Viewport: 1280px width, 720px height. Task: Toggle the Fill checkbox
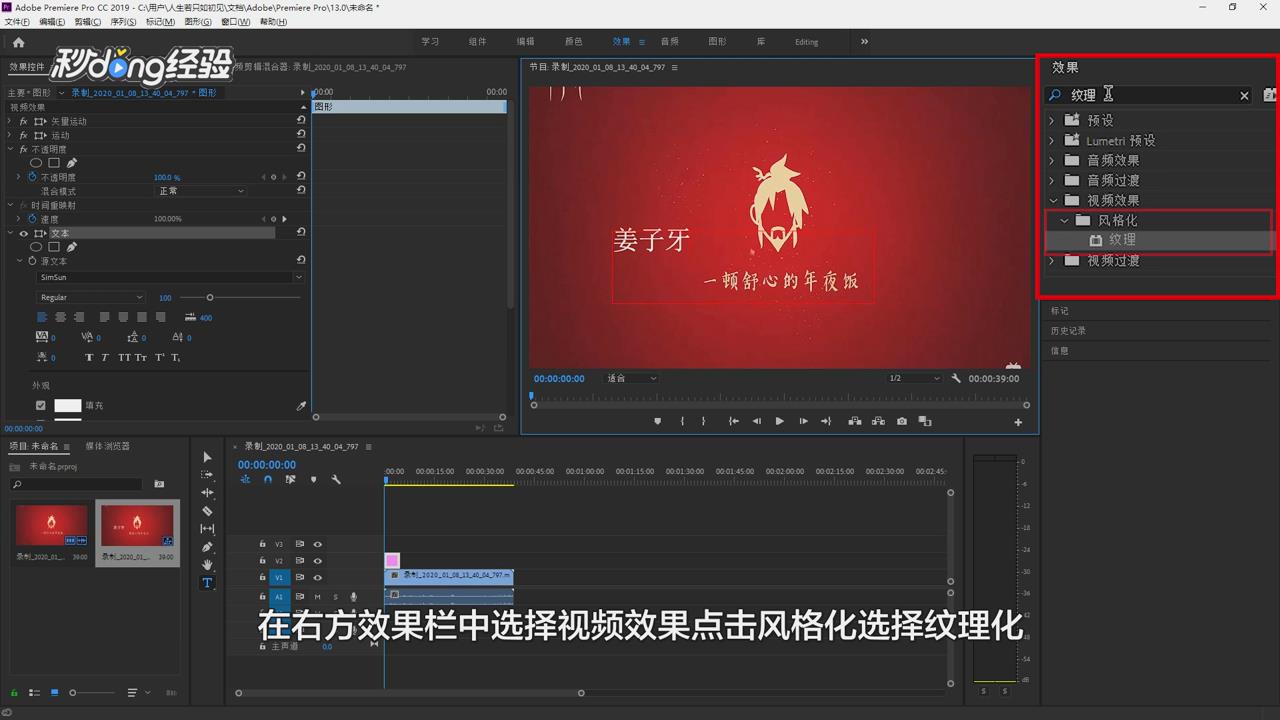tap(41, 406)
